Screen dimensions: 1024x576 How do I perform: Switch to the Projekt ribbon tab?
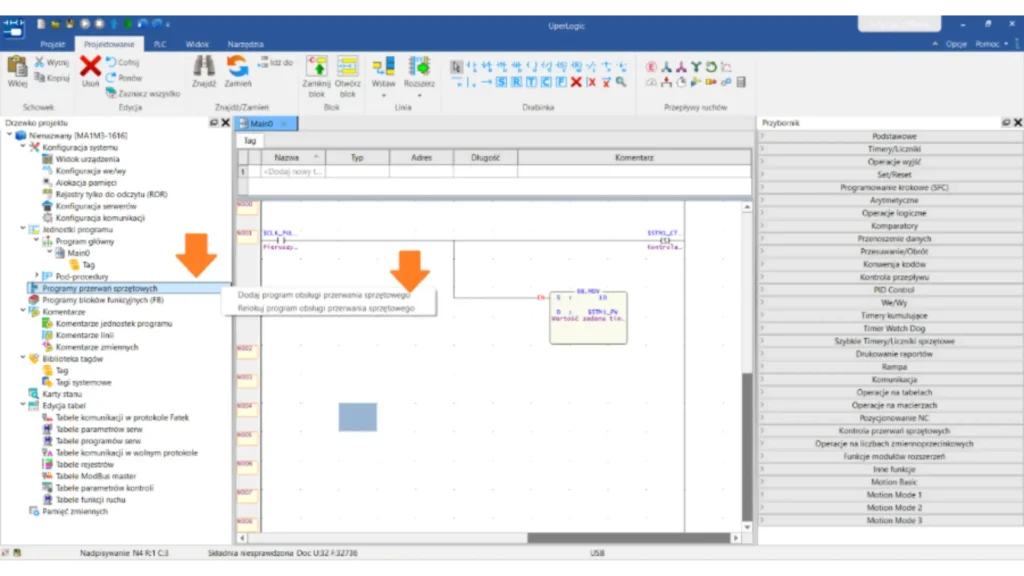52,44
